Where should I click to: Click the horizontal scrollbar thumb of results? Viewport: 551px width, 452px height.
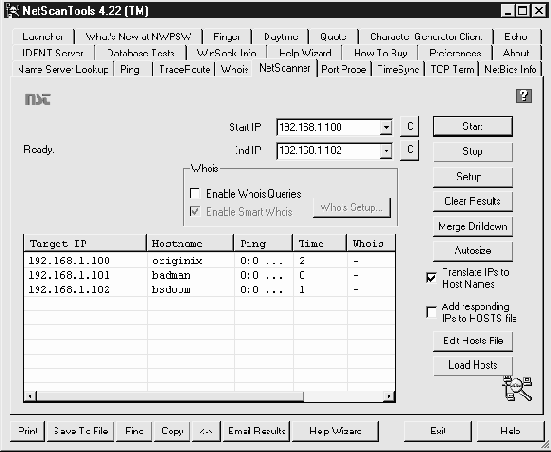(x=170, y=396)
